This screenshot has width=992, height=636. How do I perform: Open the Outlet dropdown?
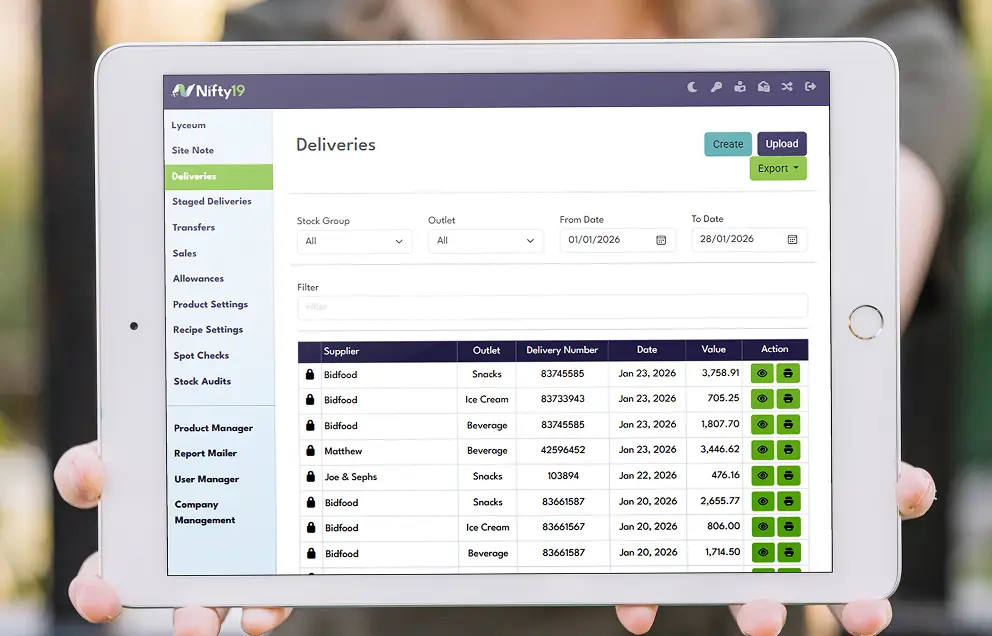pos(485,241)
